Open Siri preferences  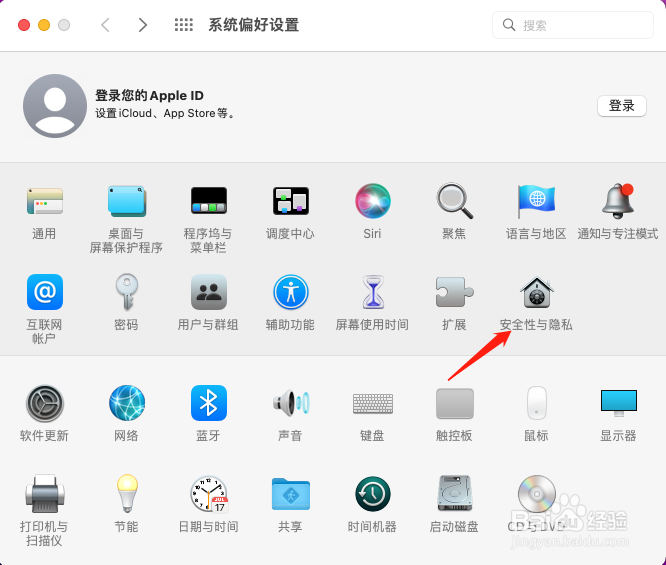(x=373, y=201)
